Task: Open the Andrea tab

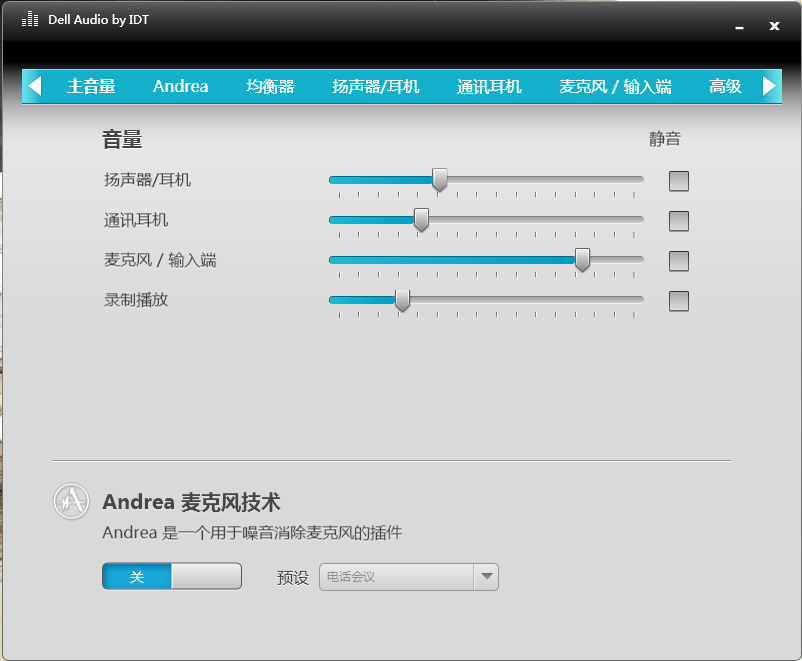Action: (x=181, y=86)
